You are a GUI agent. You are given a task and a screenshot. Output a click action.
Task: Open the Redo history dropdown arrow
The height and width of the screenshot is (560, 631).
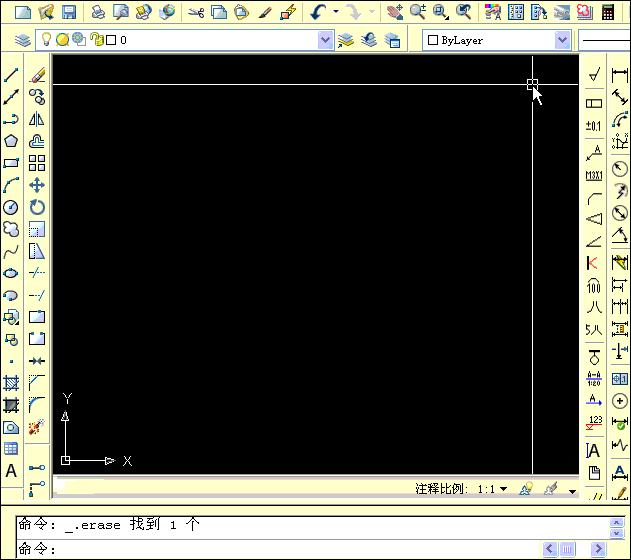pos(372,12)
